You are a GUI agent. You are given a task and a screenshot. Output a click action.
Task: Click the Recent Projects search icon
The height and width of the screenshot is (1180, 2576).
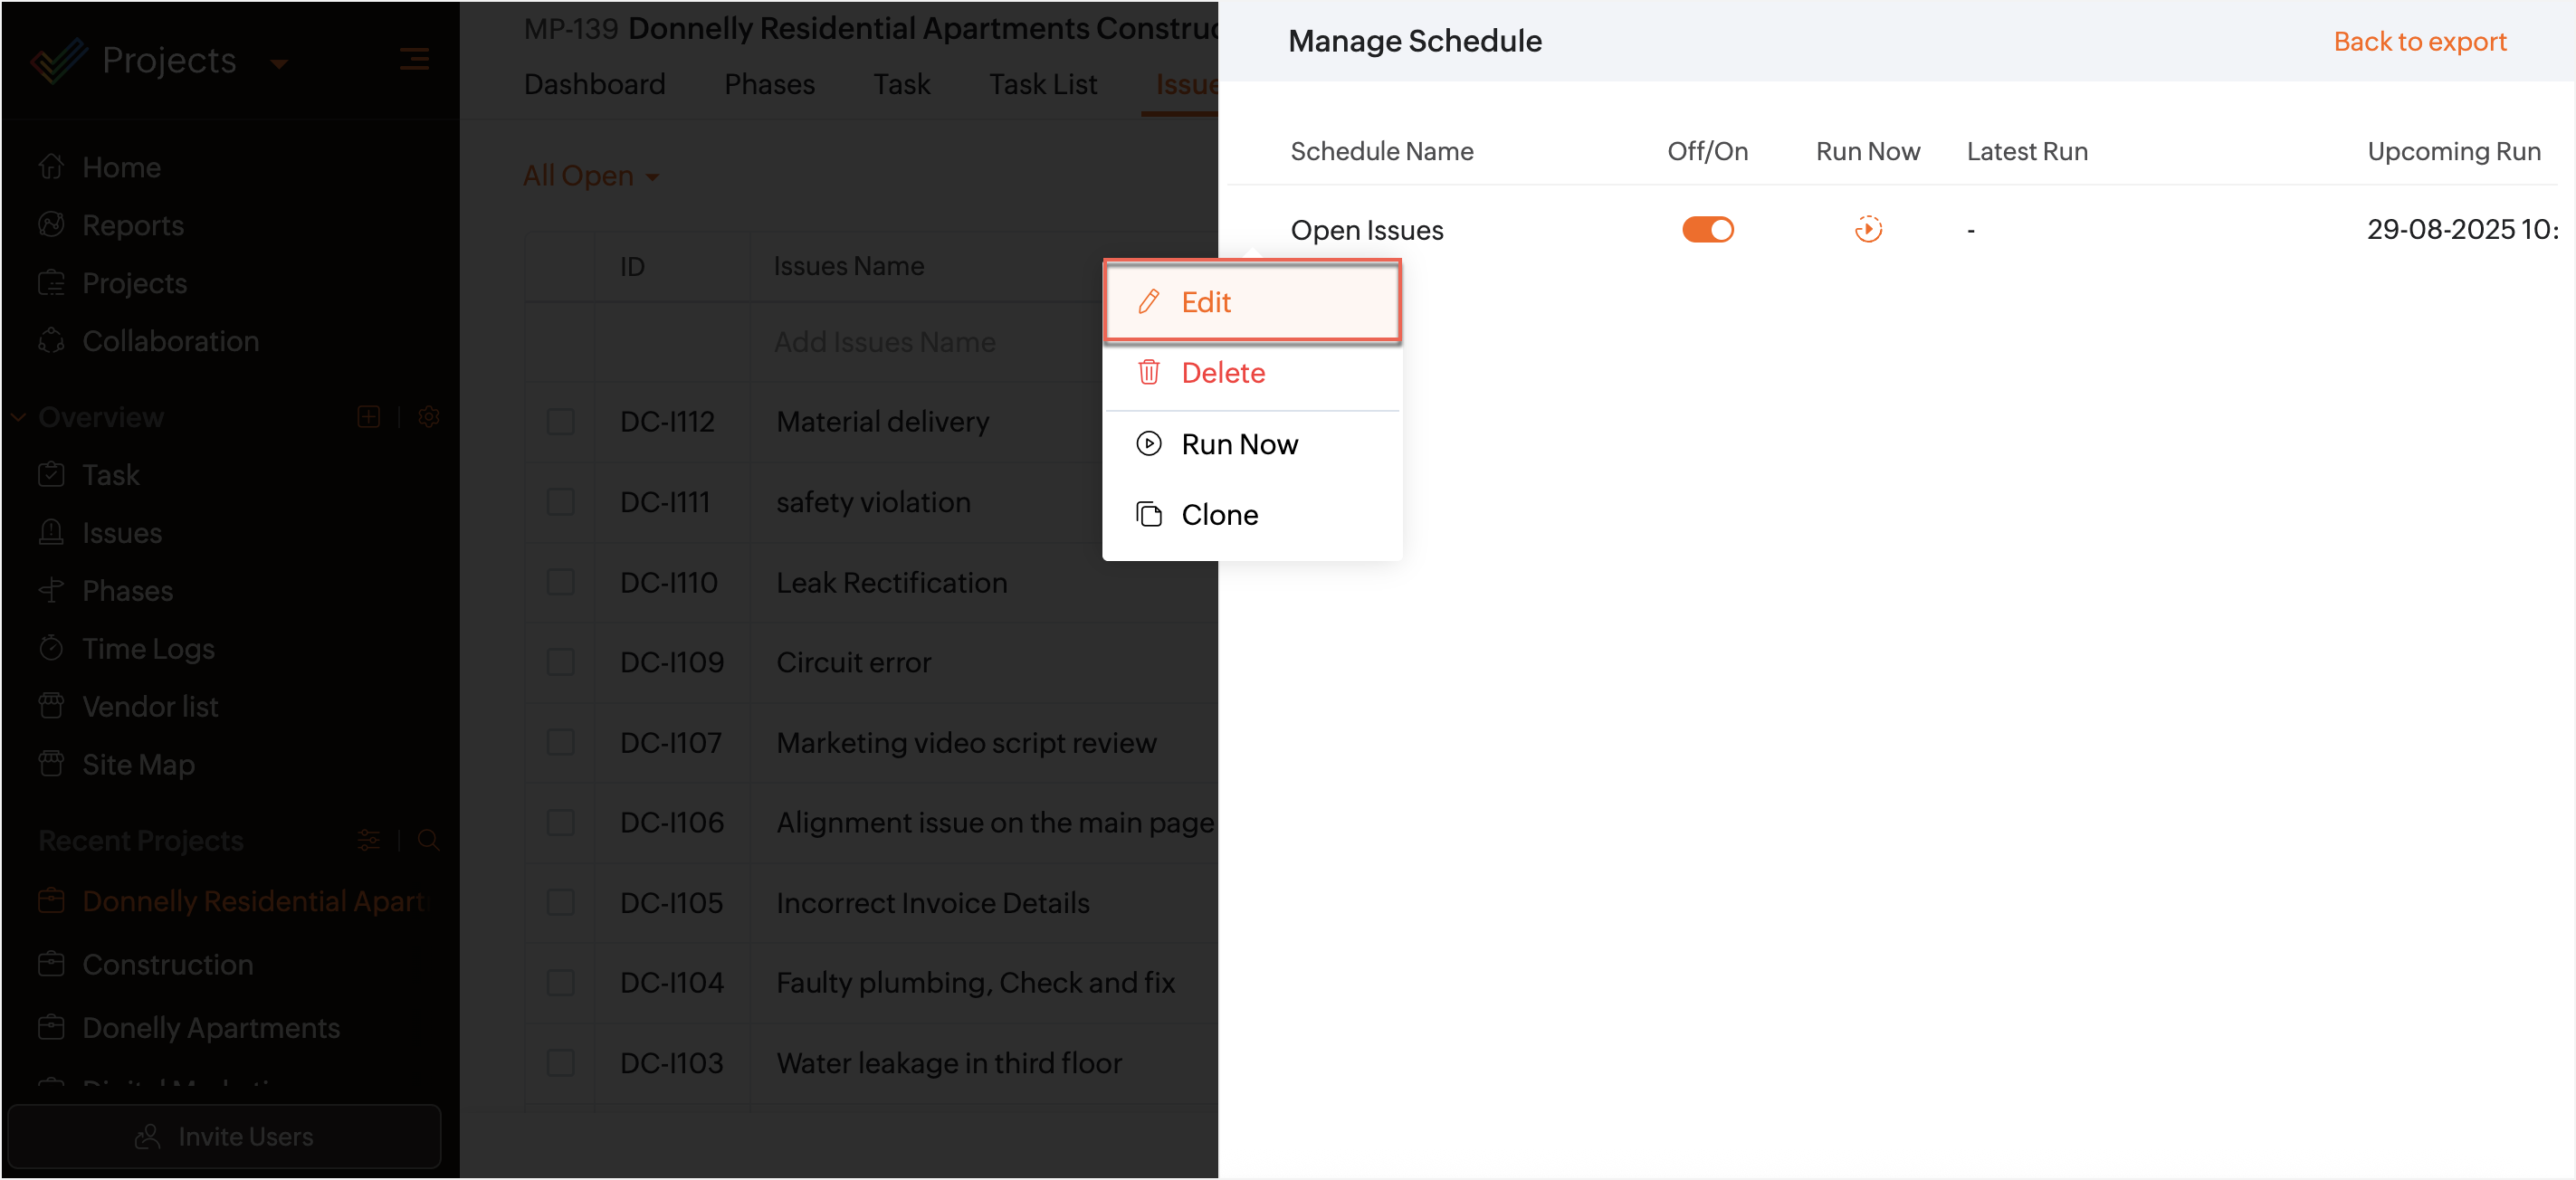pyautogui.click(x=429, y=841)
